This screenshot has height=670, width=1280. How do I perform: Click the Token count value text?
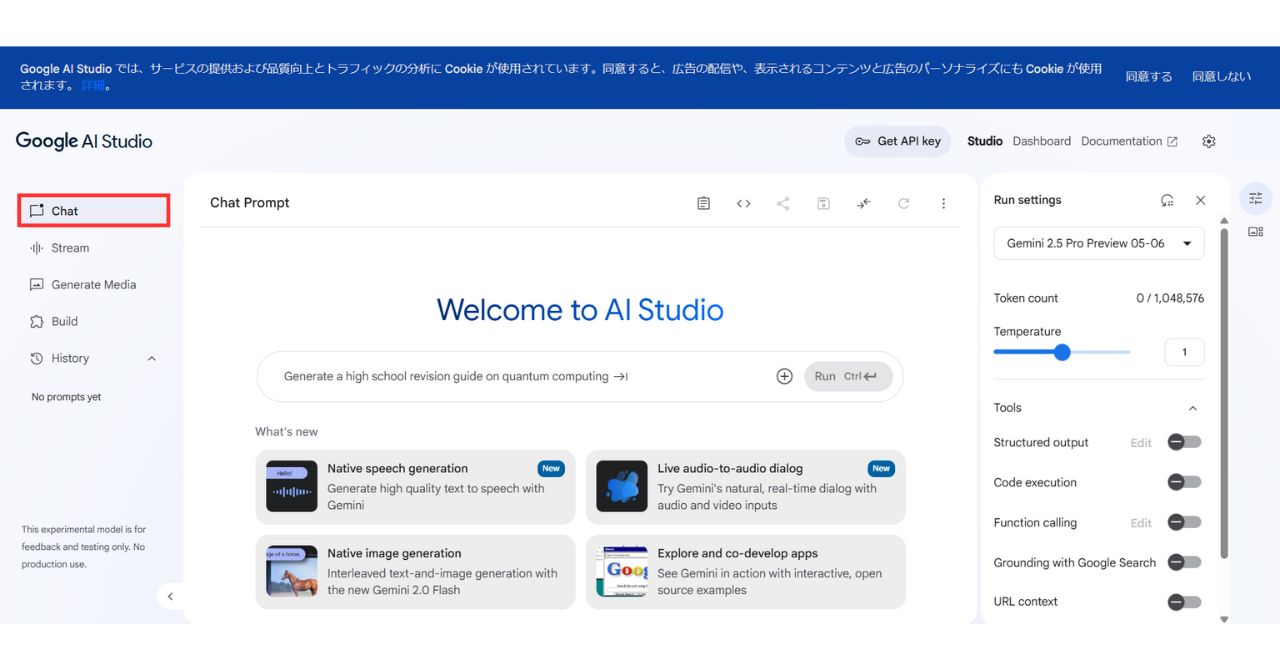pos(1170,298)
